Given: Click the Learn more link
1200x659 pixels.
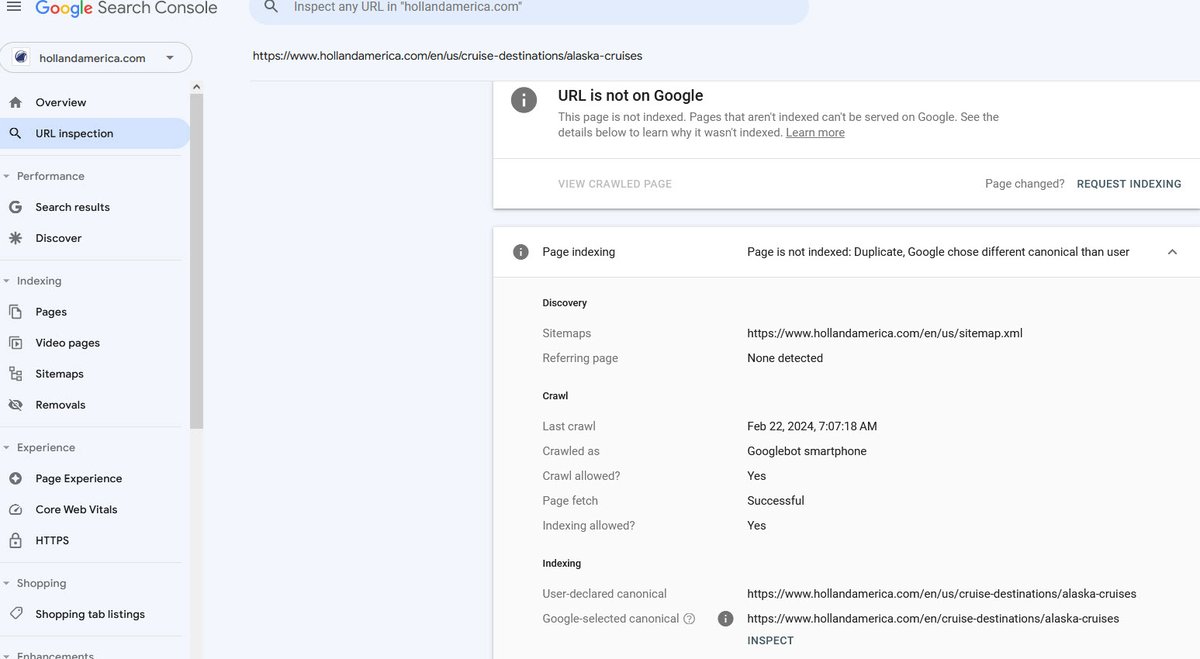Looking at the screenshot, I should [x=815, y=133].
